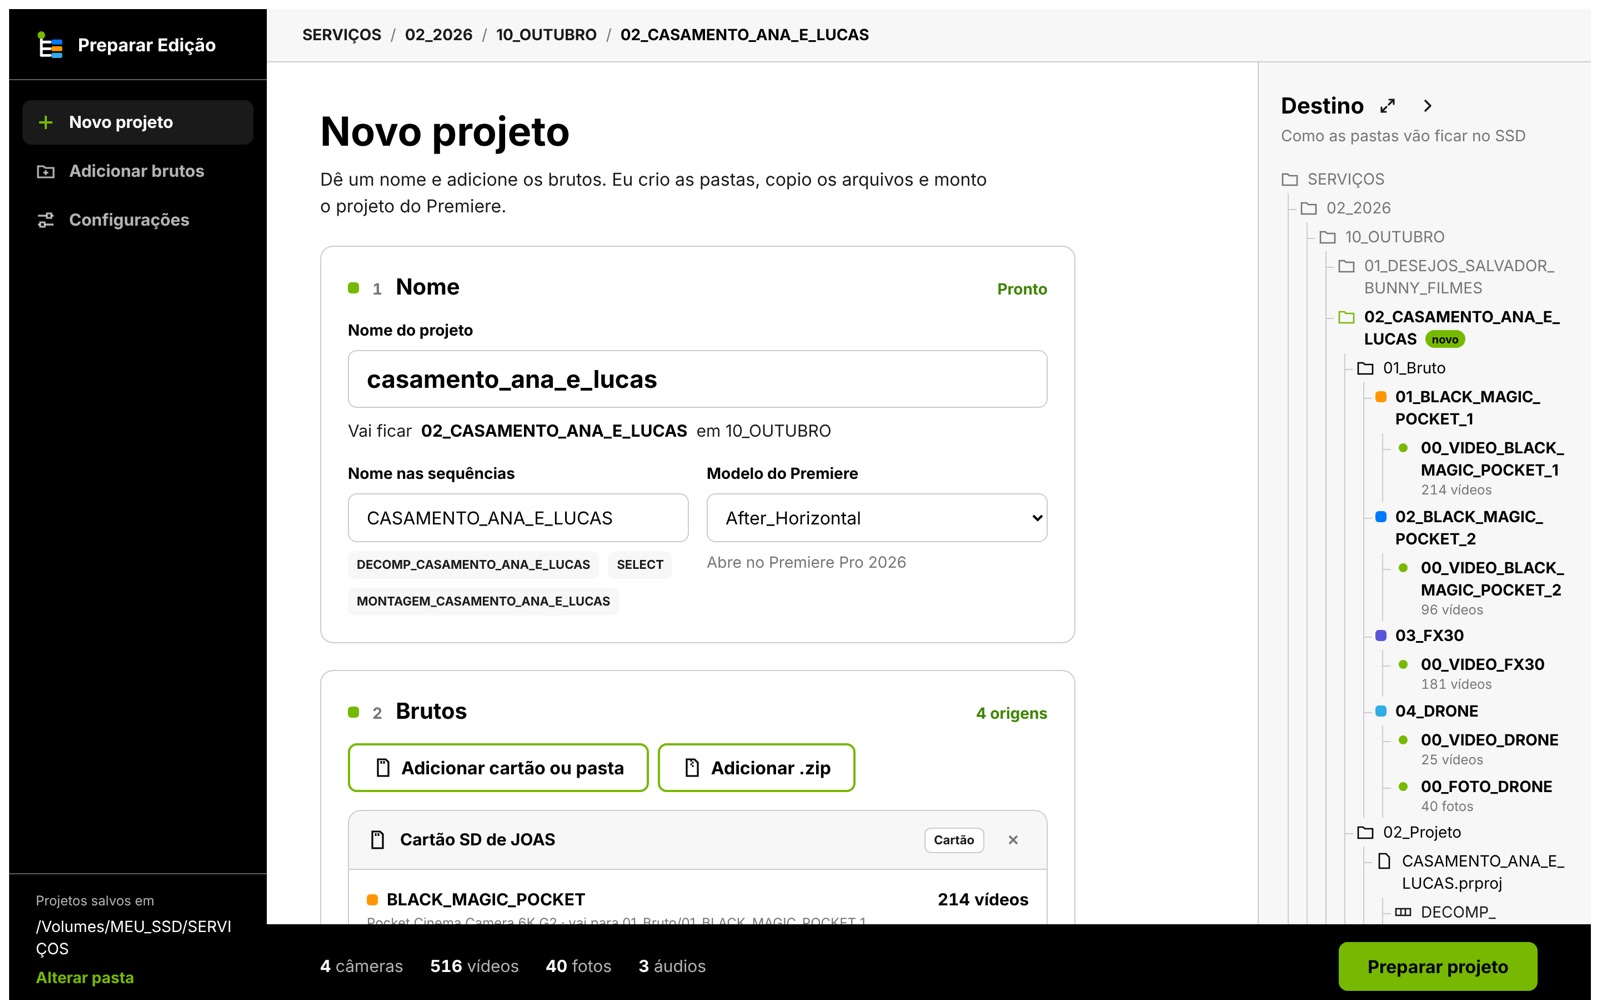Click 4 câmeras in bottom bar

pos(361,967)
